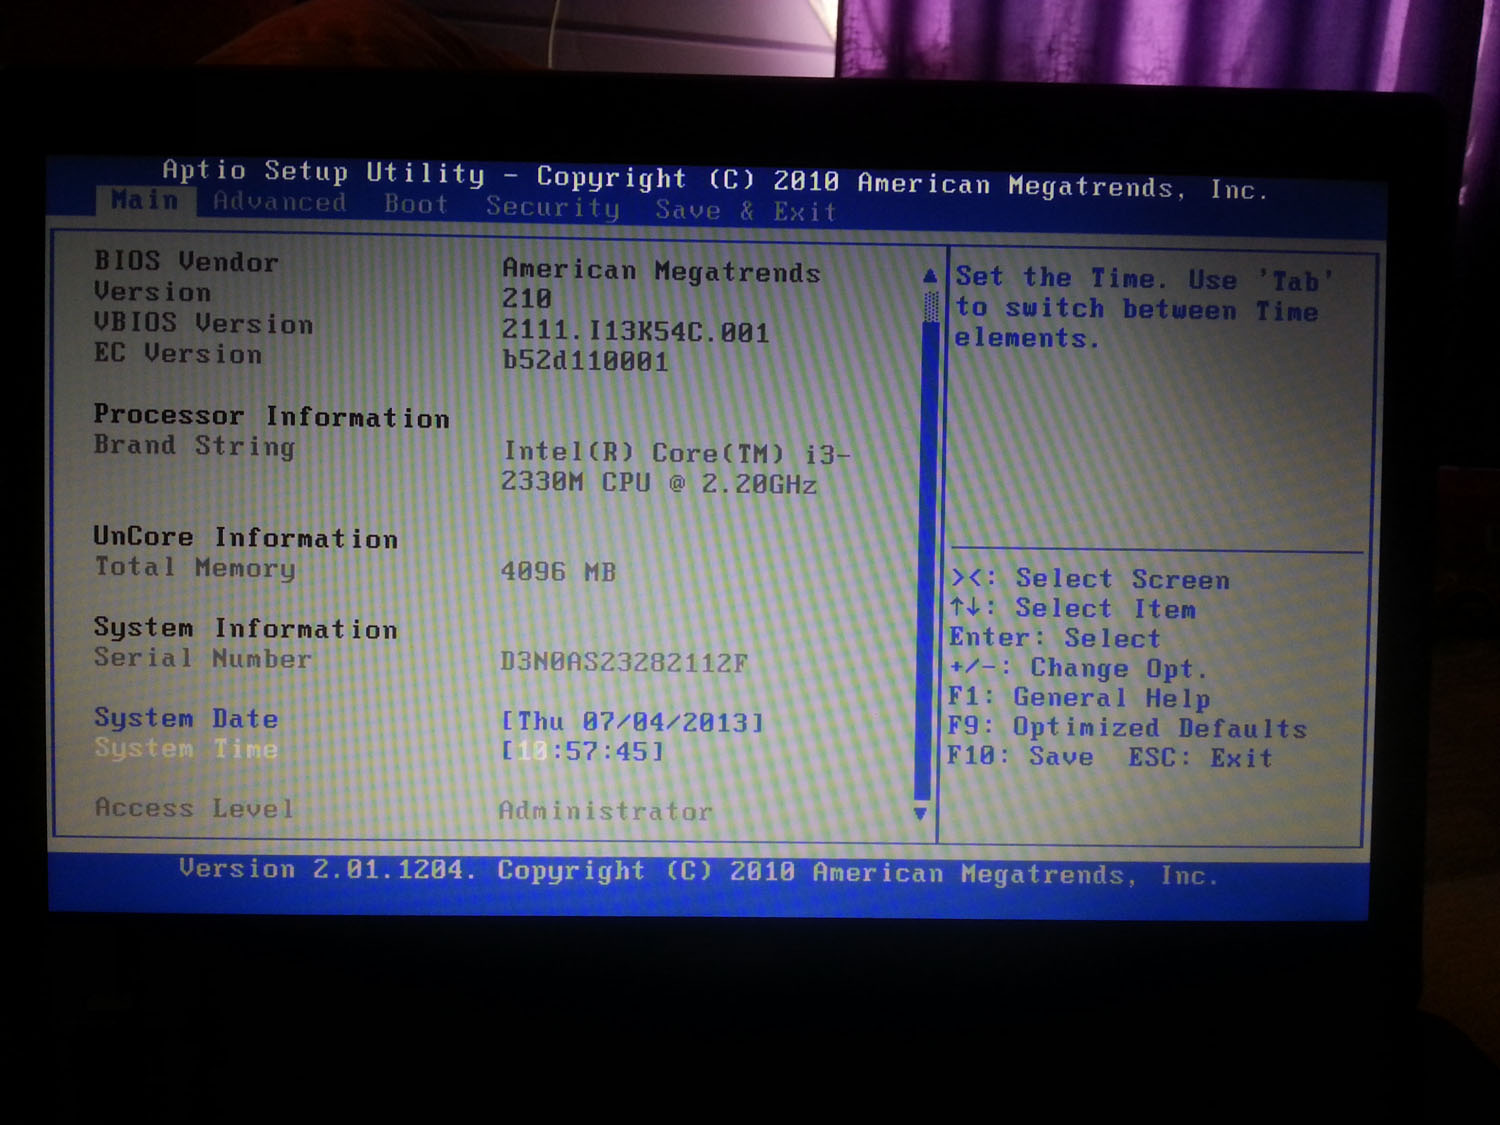Click the Access Level label
This screenshot has height=1125, width=1500.
[194, 808]
